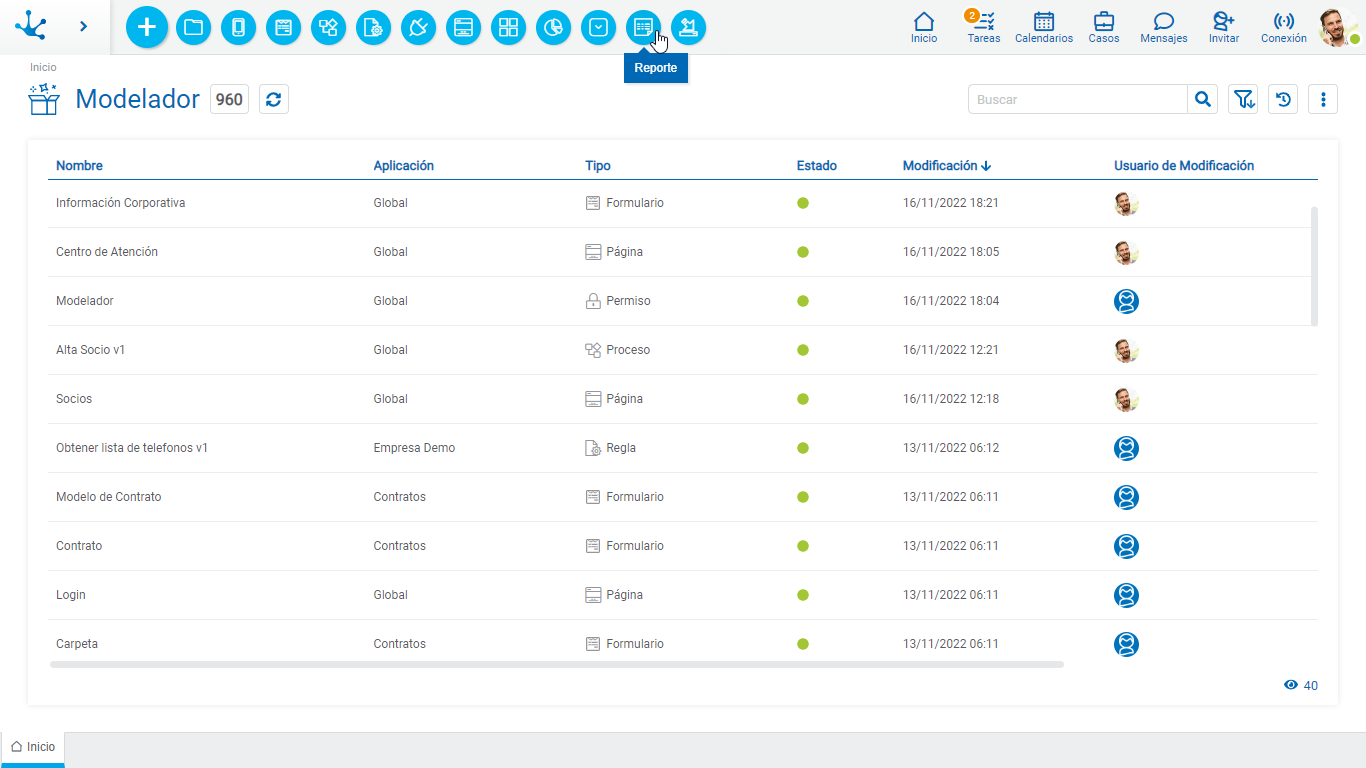
Task: Go to Inicio home in header
Action: (924, 27)
